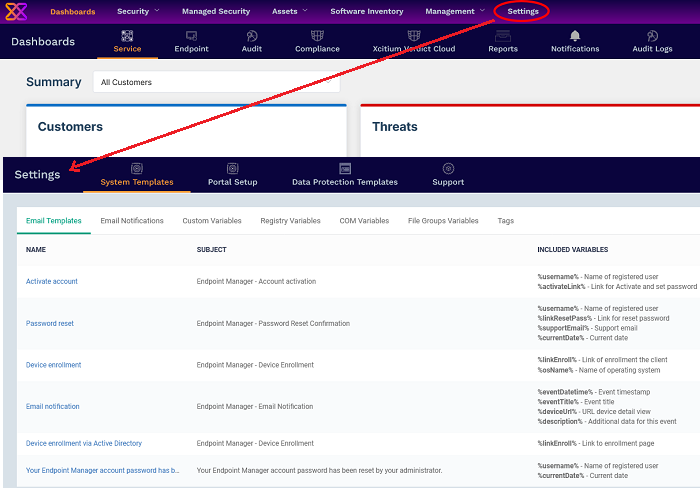700x488 pixels.
Task: Open the Software Inventory menu
Action: click(x=367, y=12)
